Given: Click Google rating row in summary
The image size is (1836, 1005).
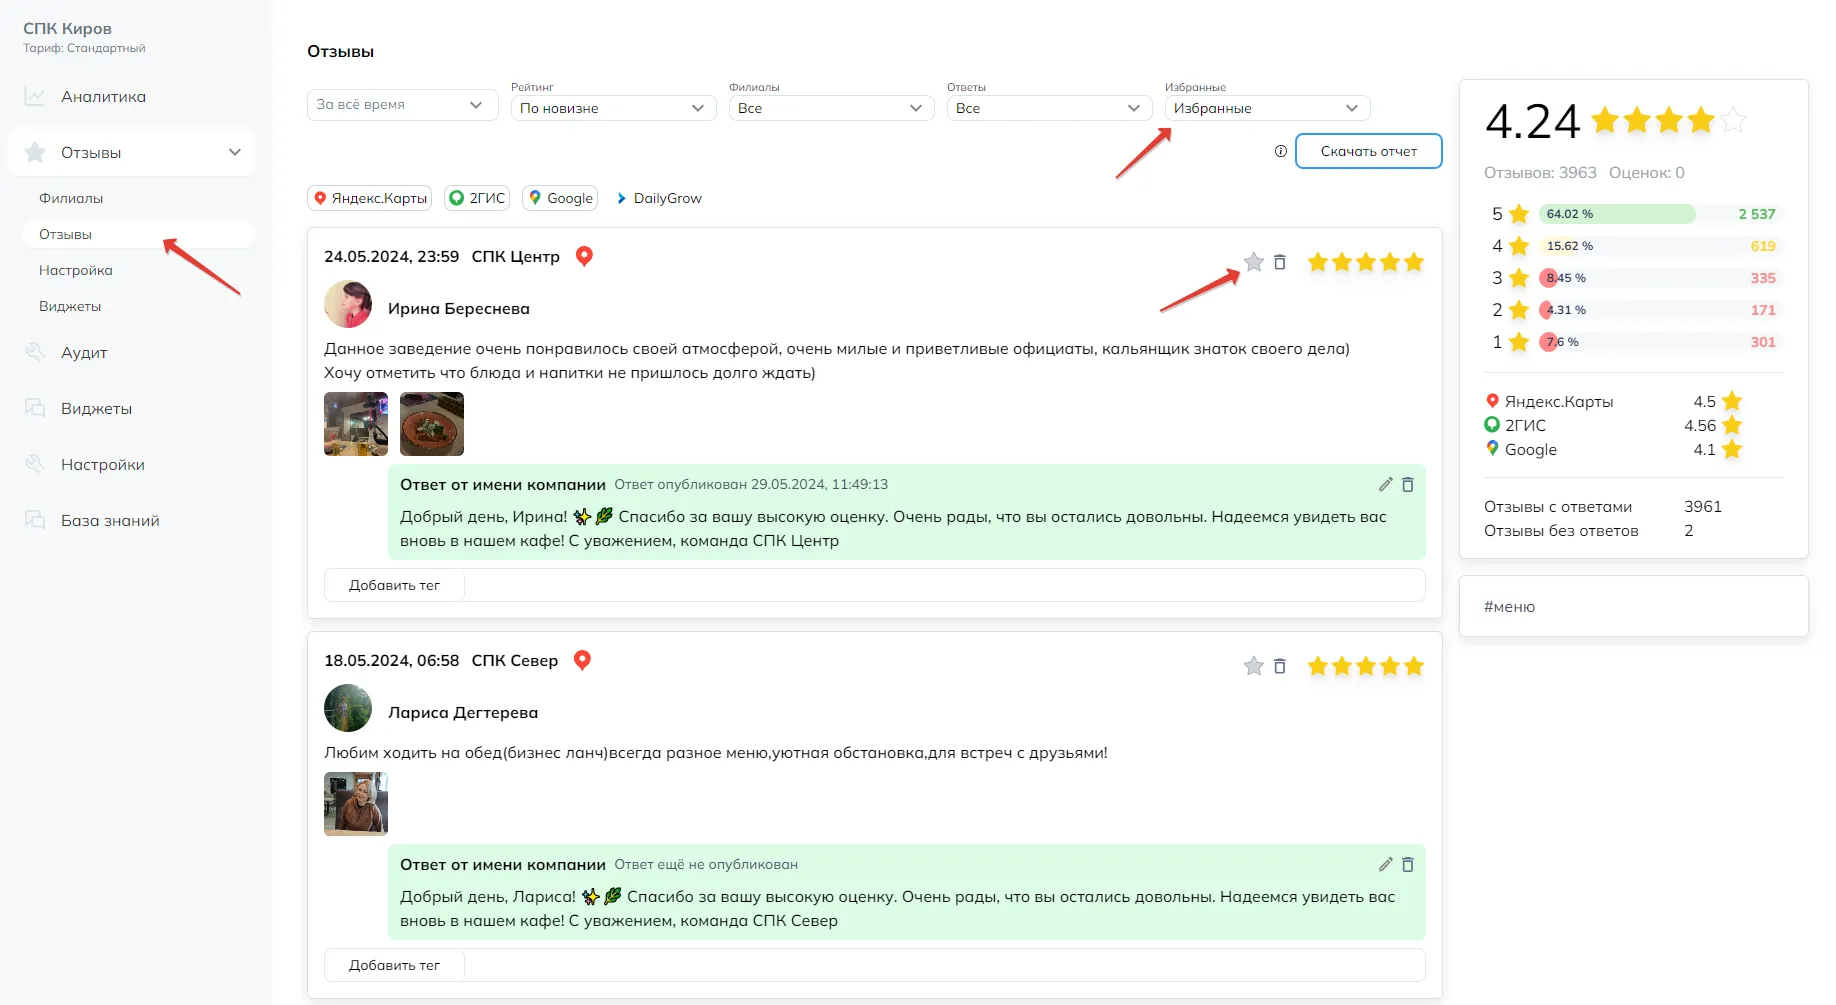Looking at the screenshot, I should [x=1614, y=449].
